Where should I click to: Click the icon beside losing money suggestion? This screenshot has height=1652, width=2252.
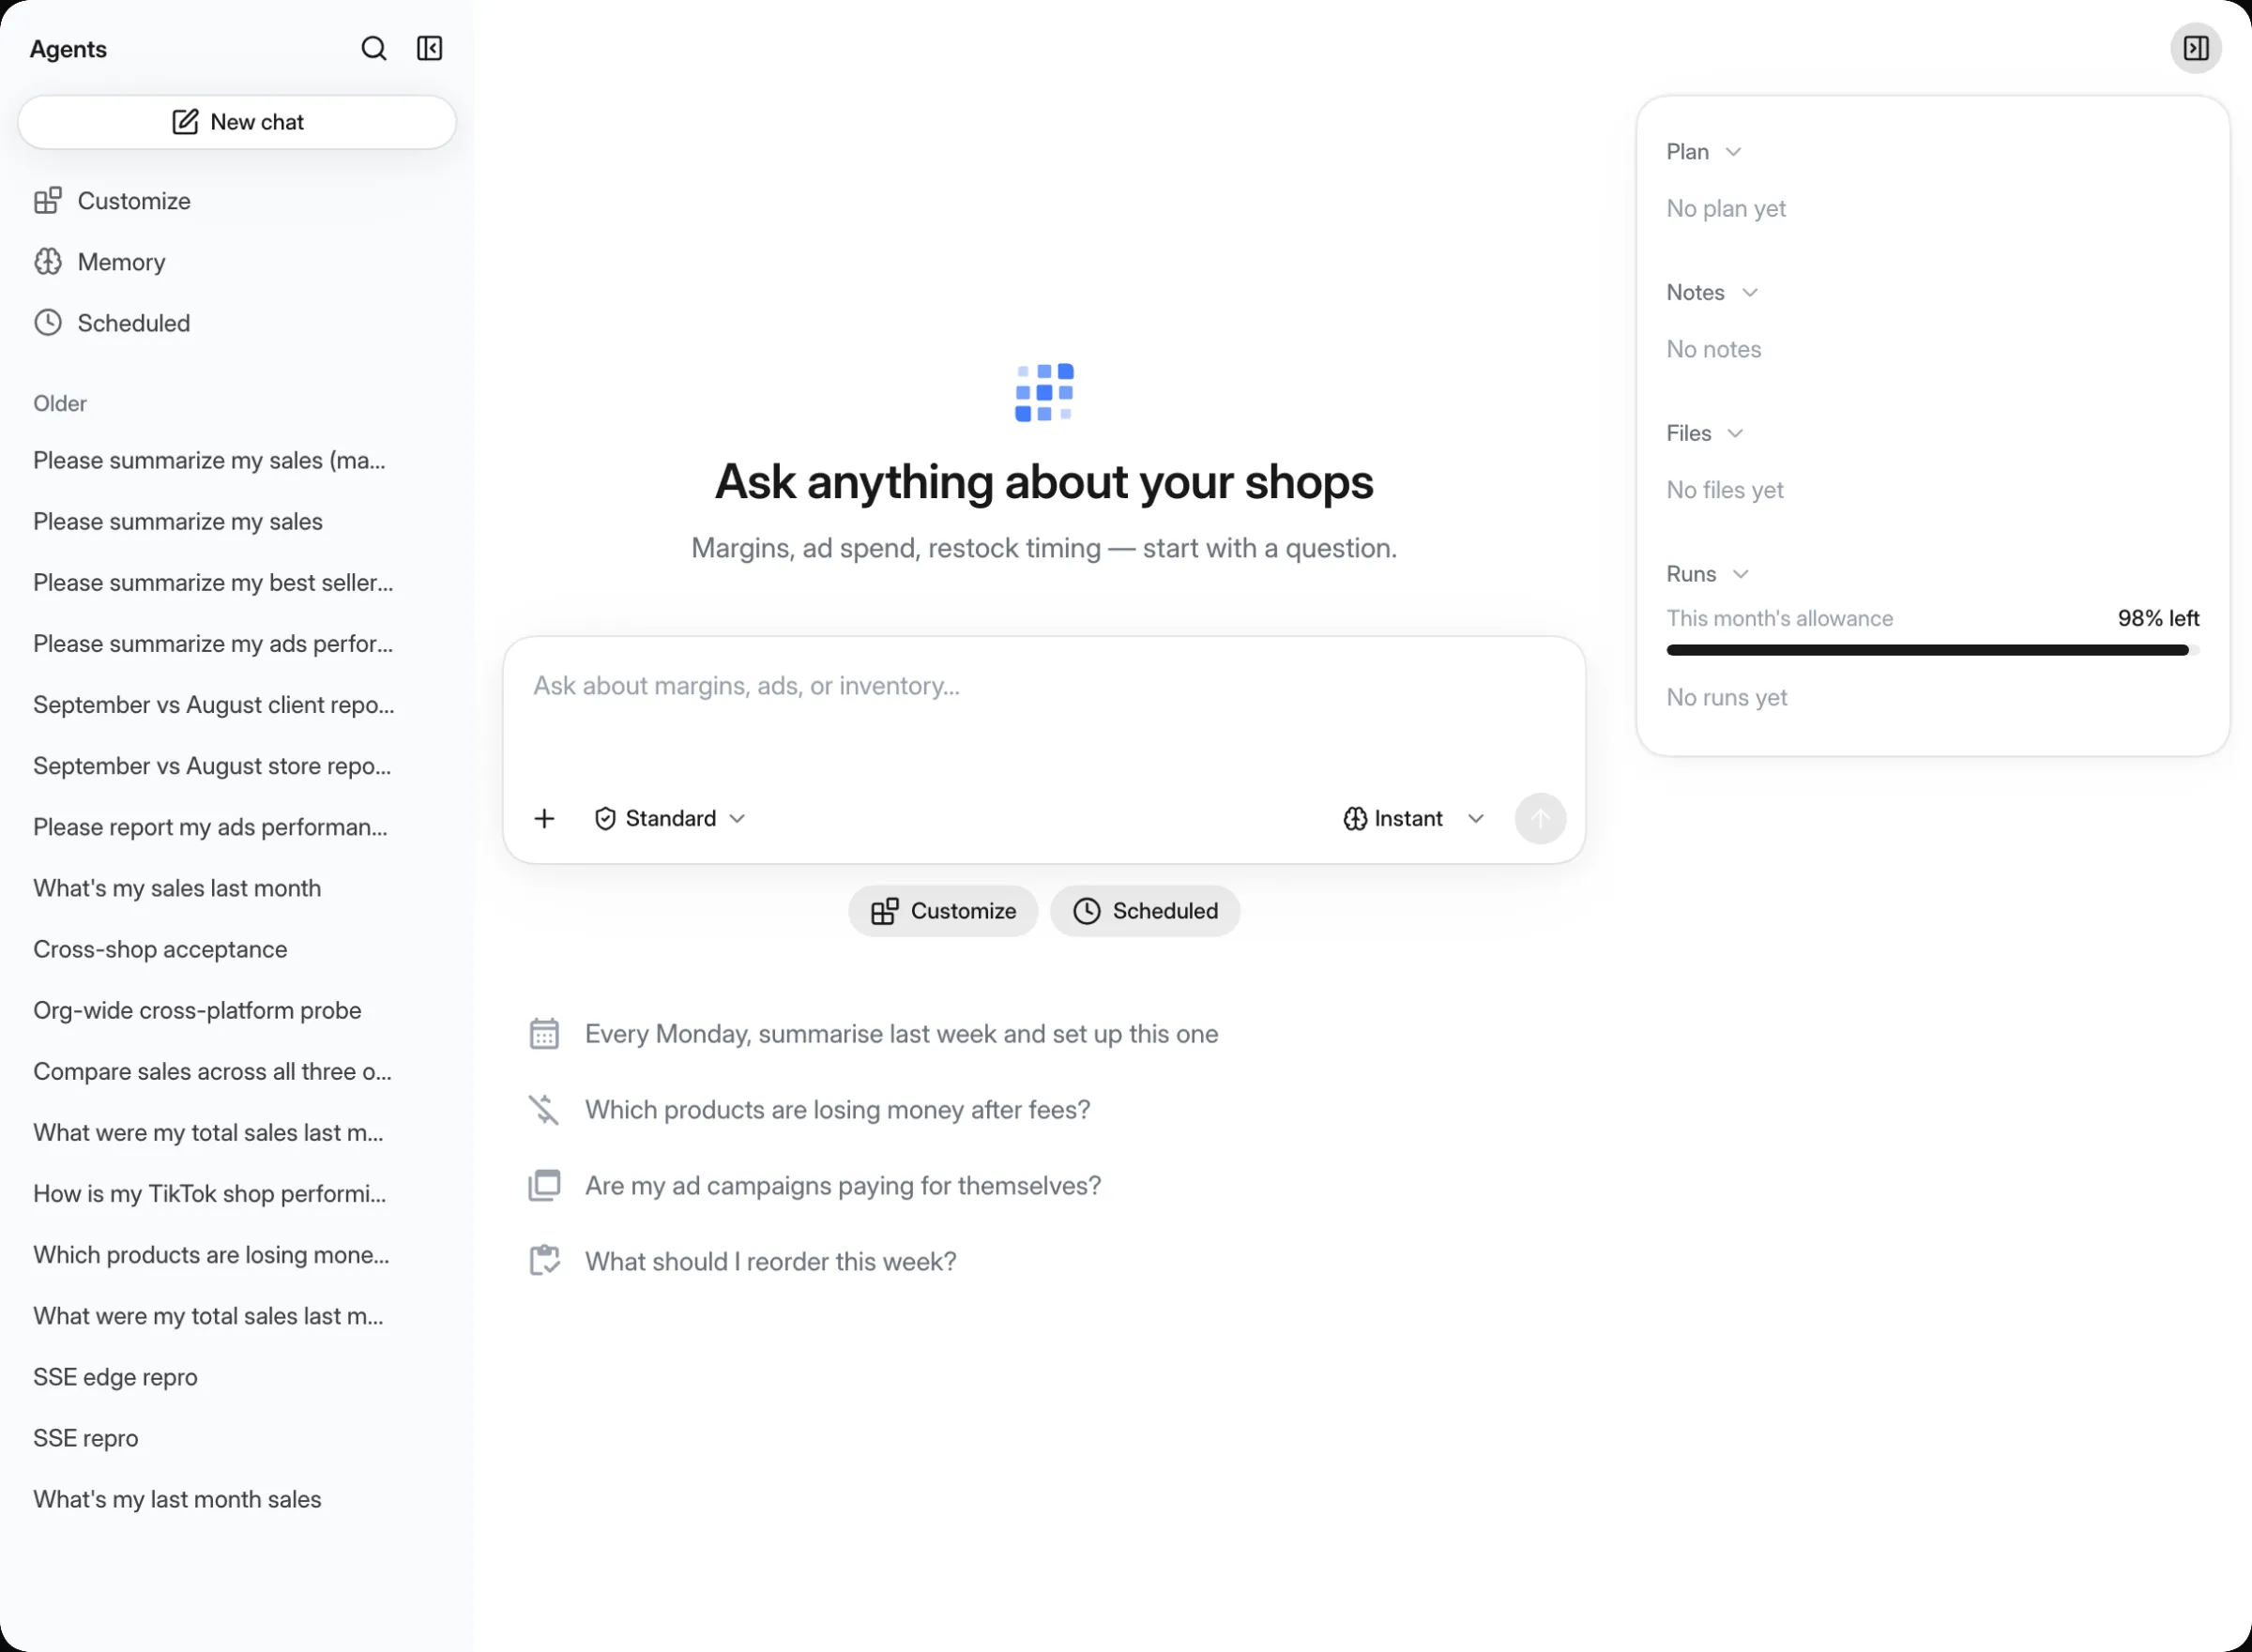544,1110
